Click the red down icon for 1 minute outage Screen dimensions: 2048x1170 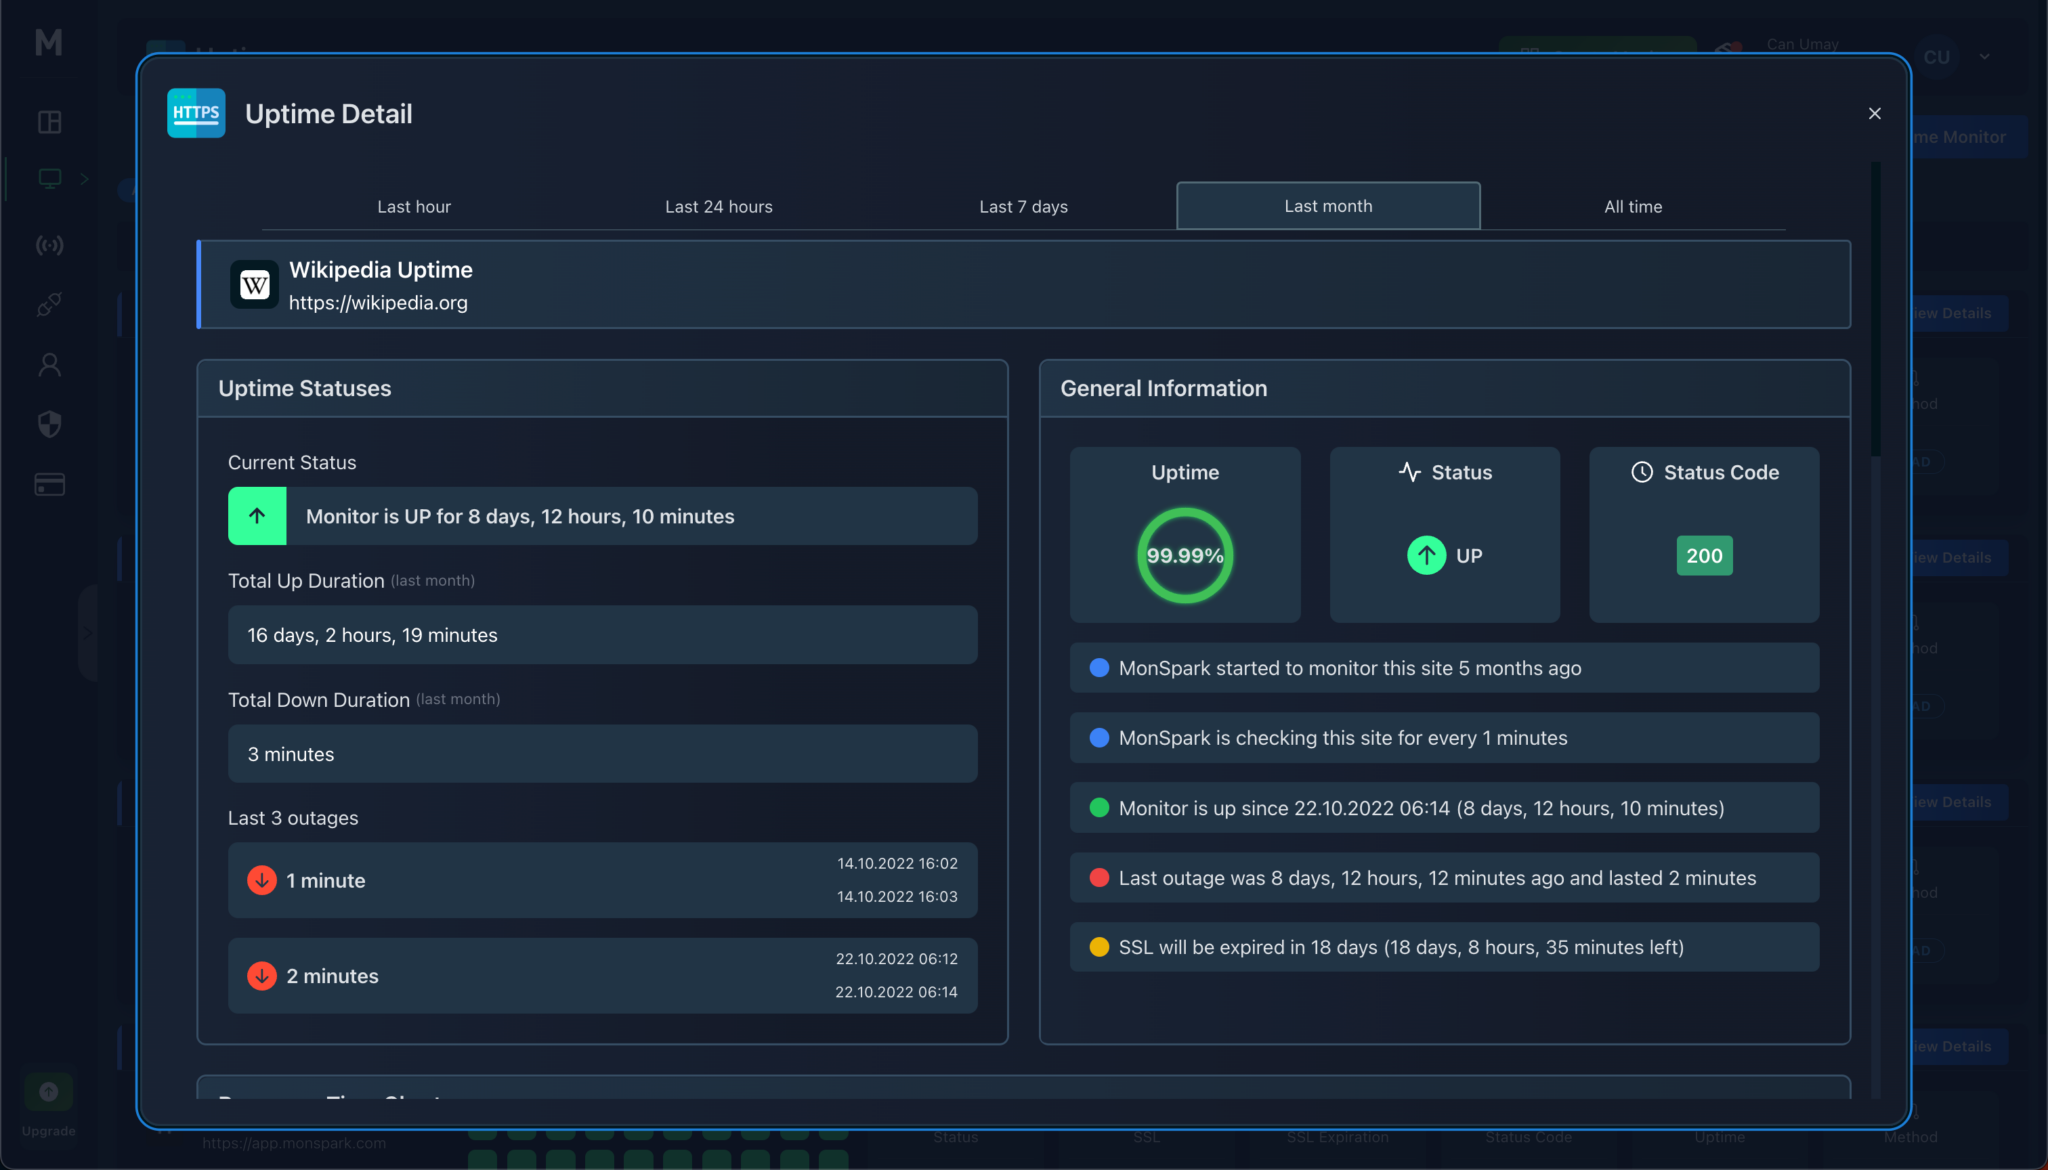262,880
